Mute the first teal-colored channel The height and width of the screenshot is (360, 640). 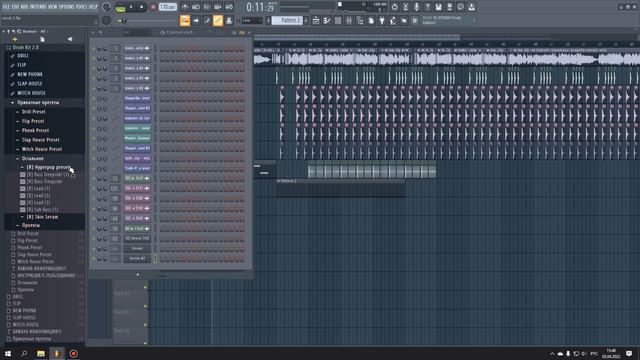pyautogui.click(x=93, y=129)
